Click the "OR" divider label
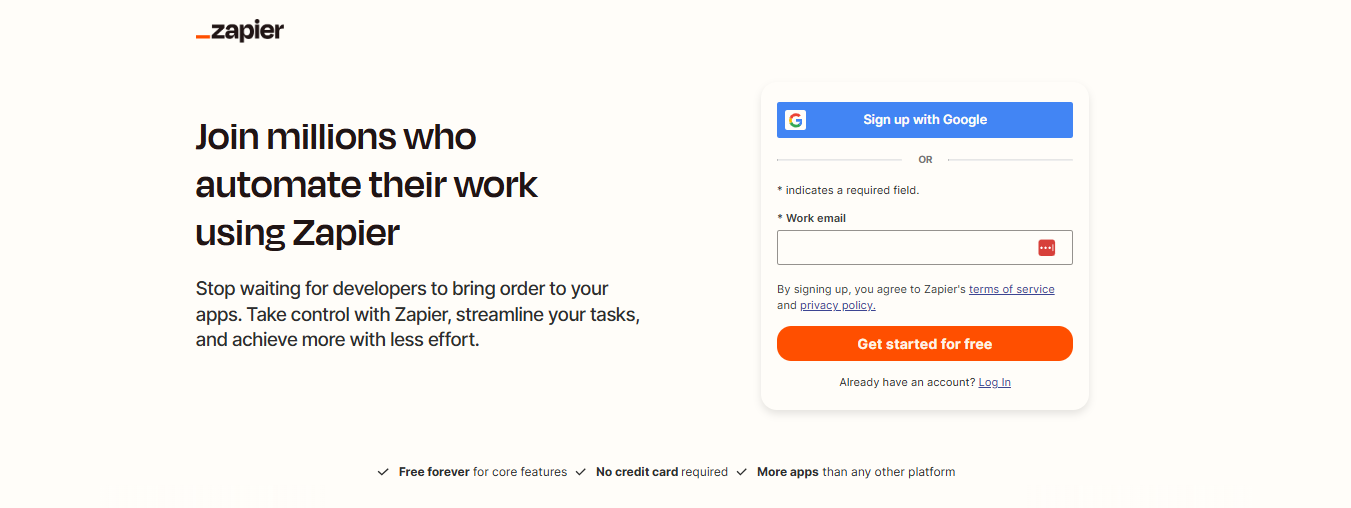 [925, 160]
